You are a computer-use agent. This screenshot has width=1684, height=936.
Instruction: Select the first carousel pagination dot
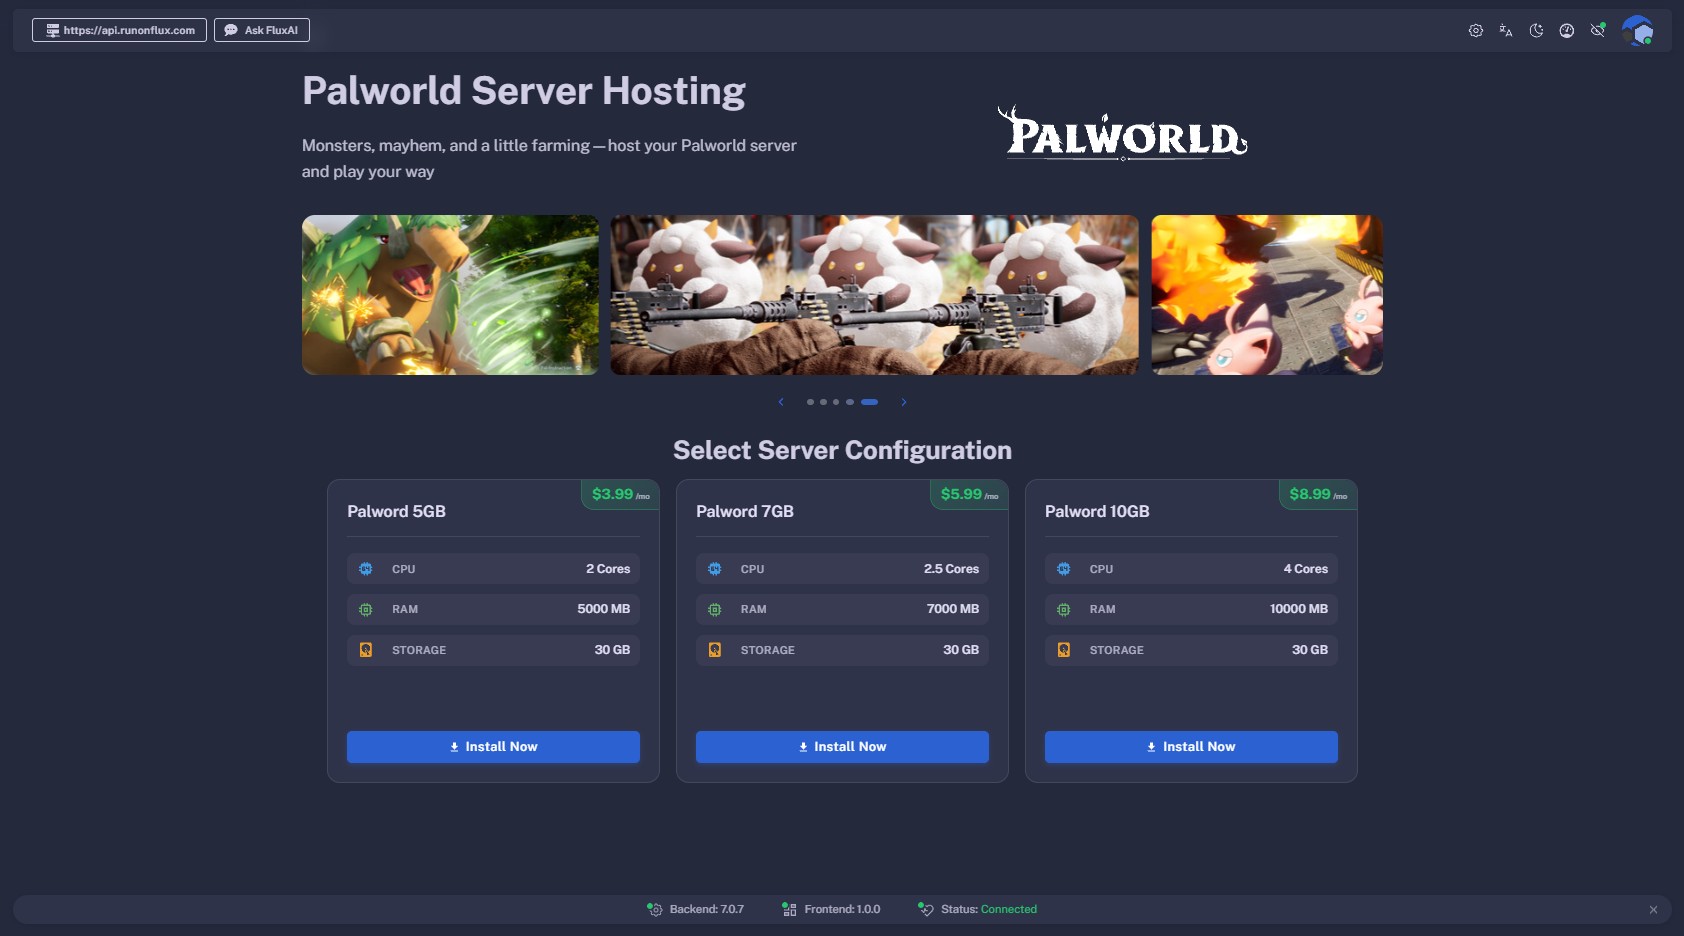[810, 402]
